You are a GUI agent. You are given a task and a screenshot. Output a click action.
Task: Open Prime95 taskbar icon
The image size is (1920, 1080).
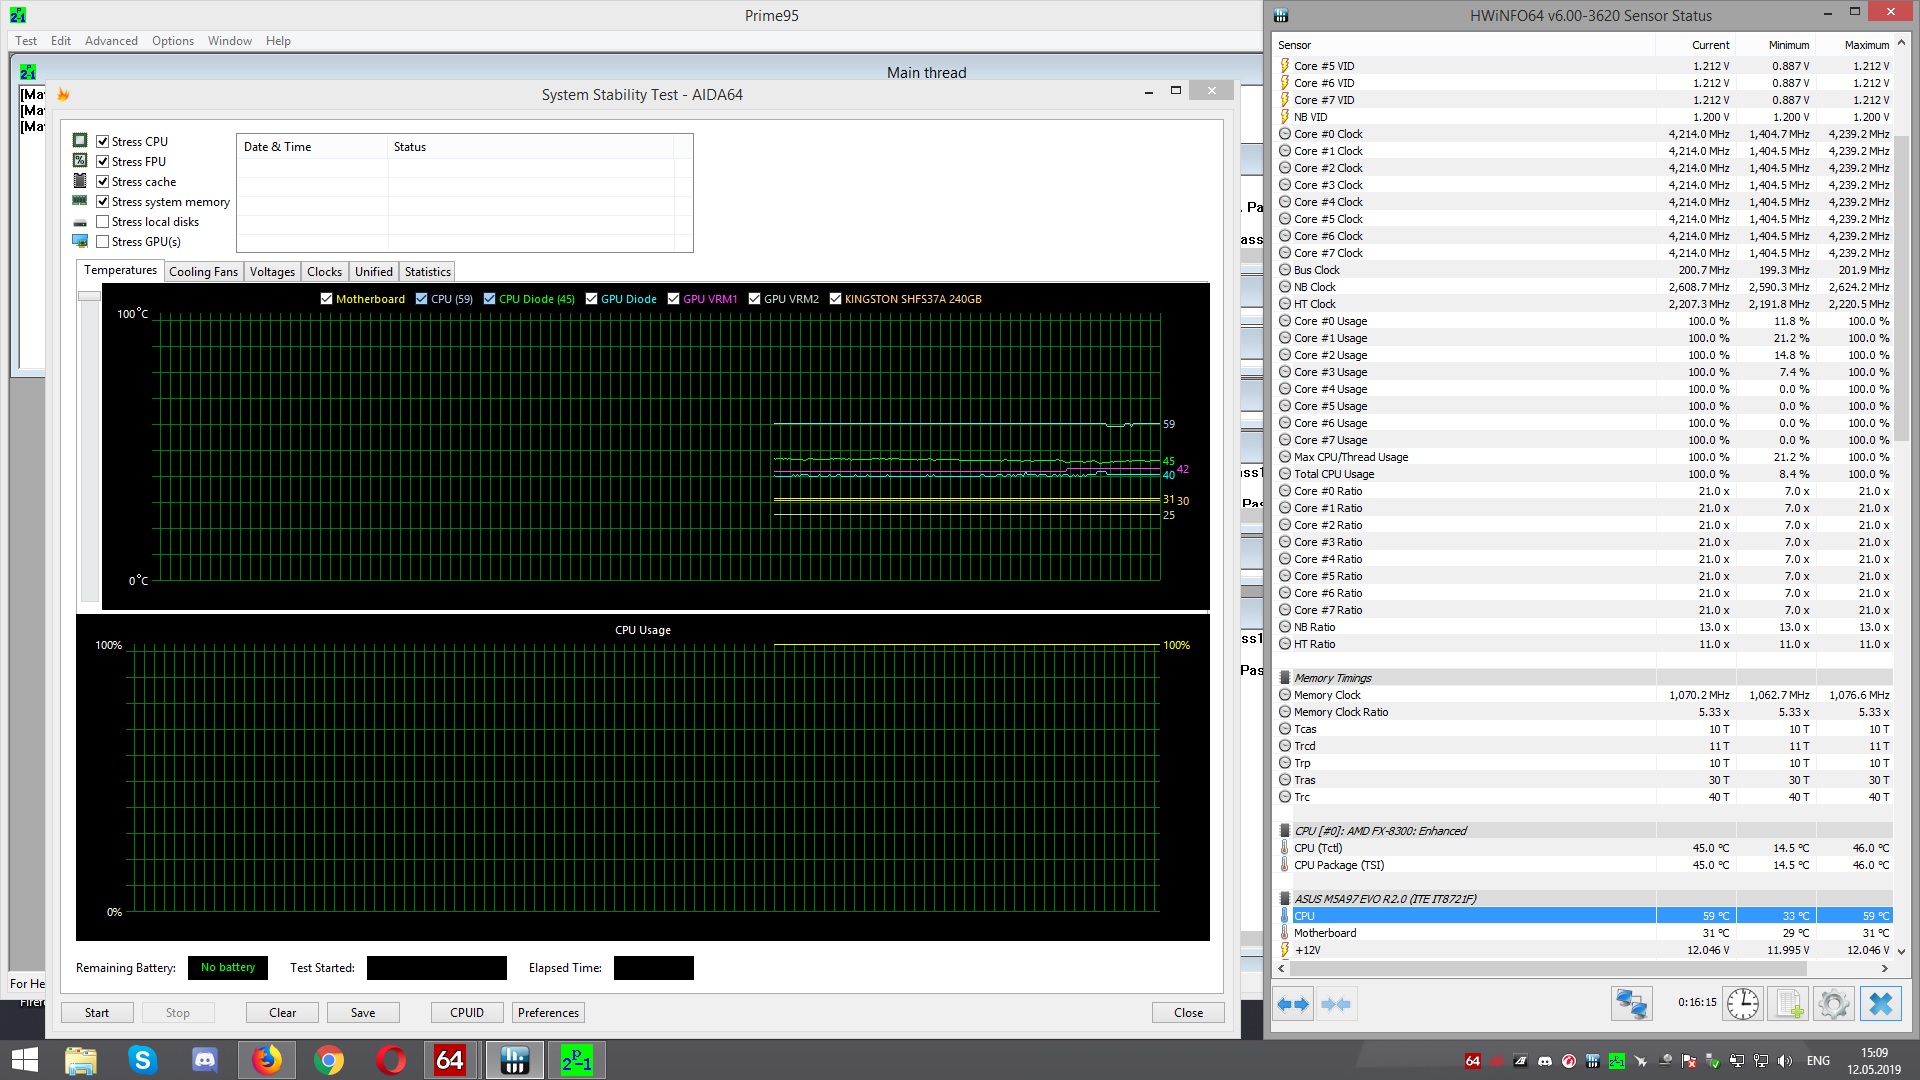tap(576, 1060)
